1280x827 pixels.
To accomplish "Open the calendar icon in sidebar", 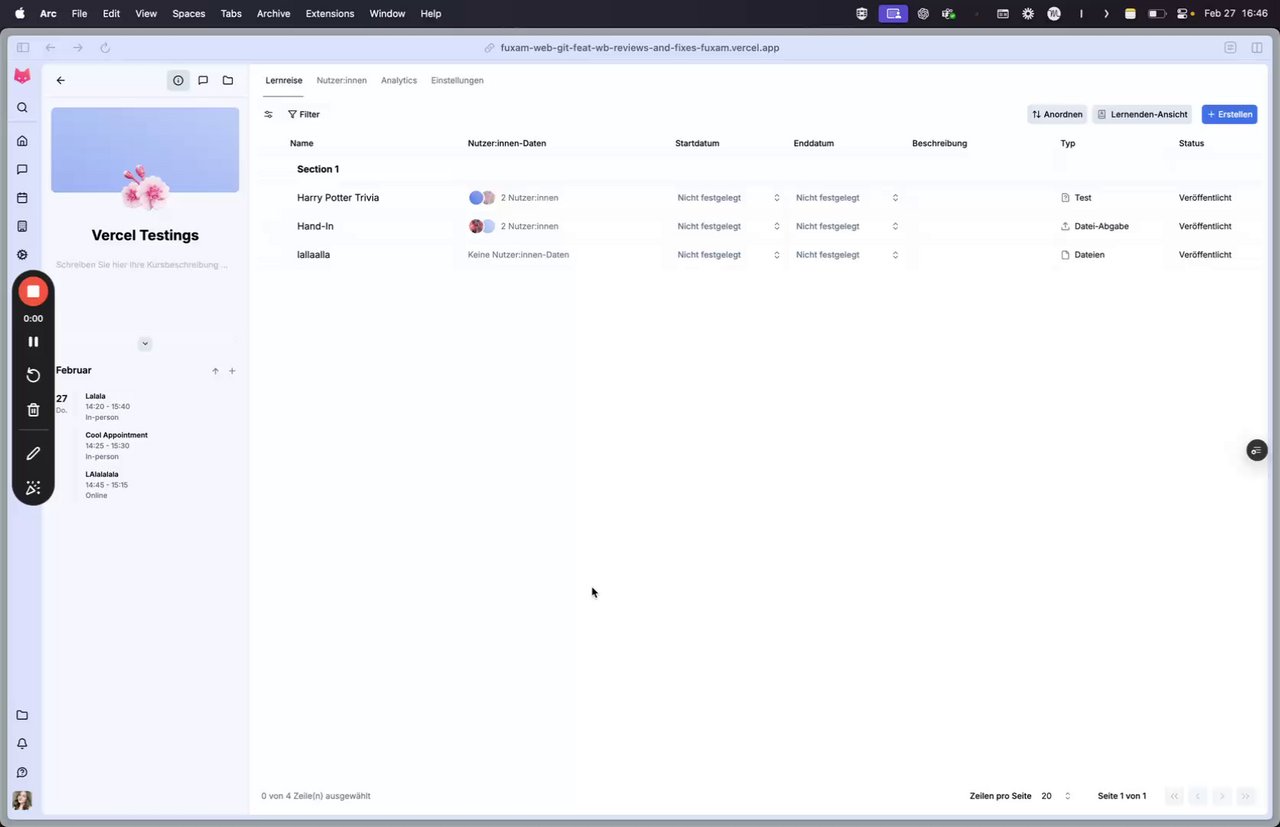I will (22, 198).
